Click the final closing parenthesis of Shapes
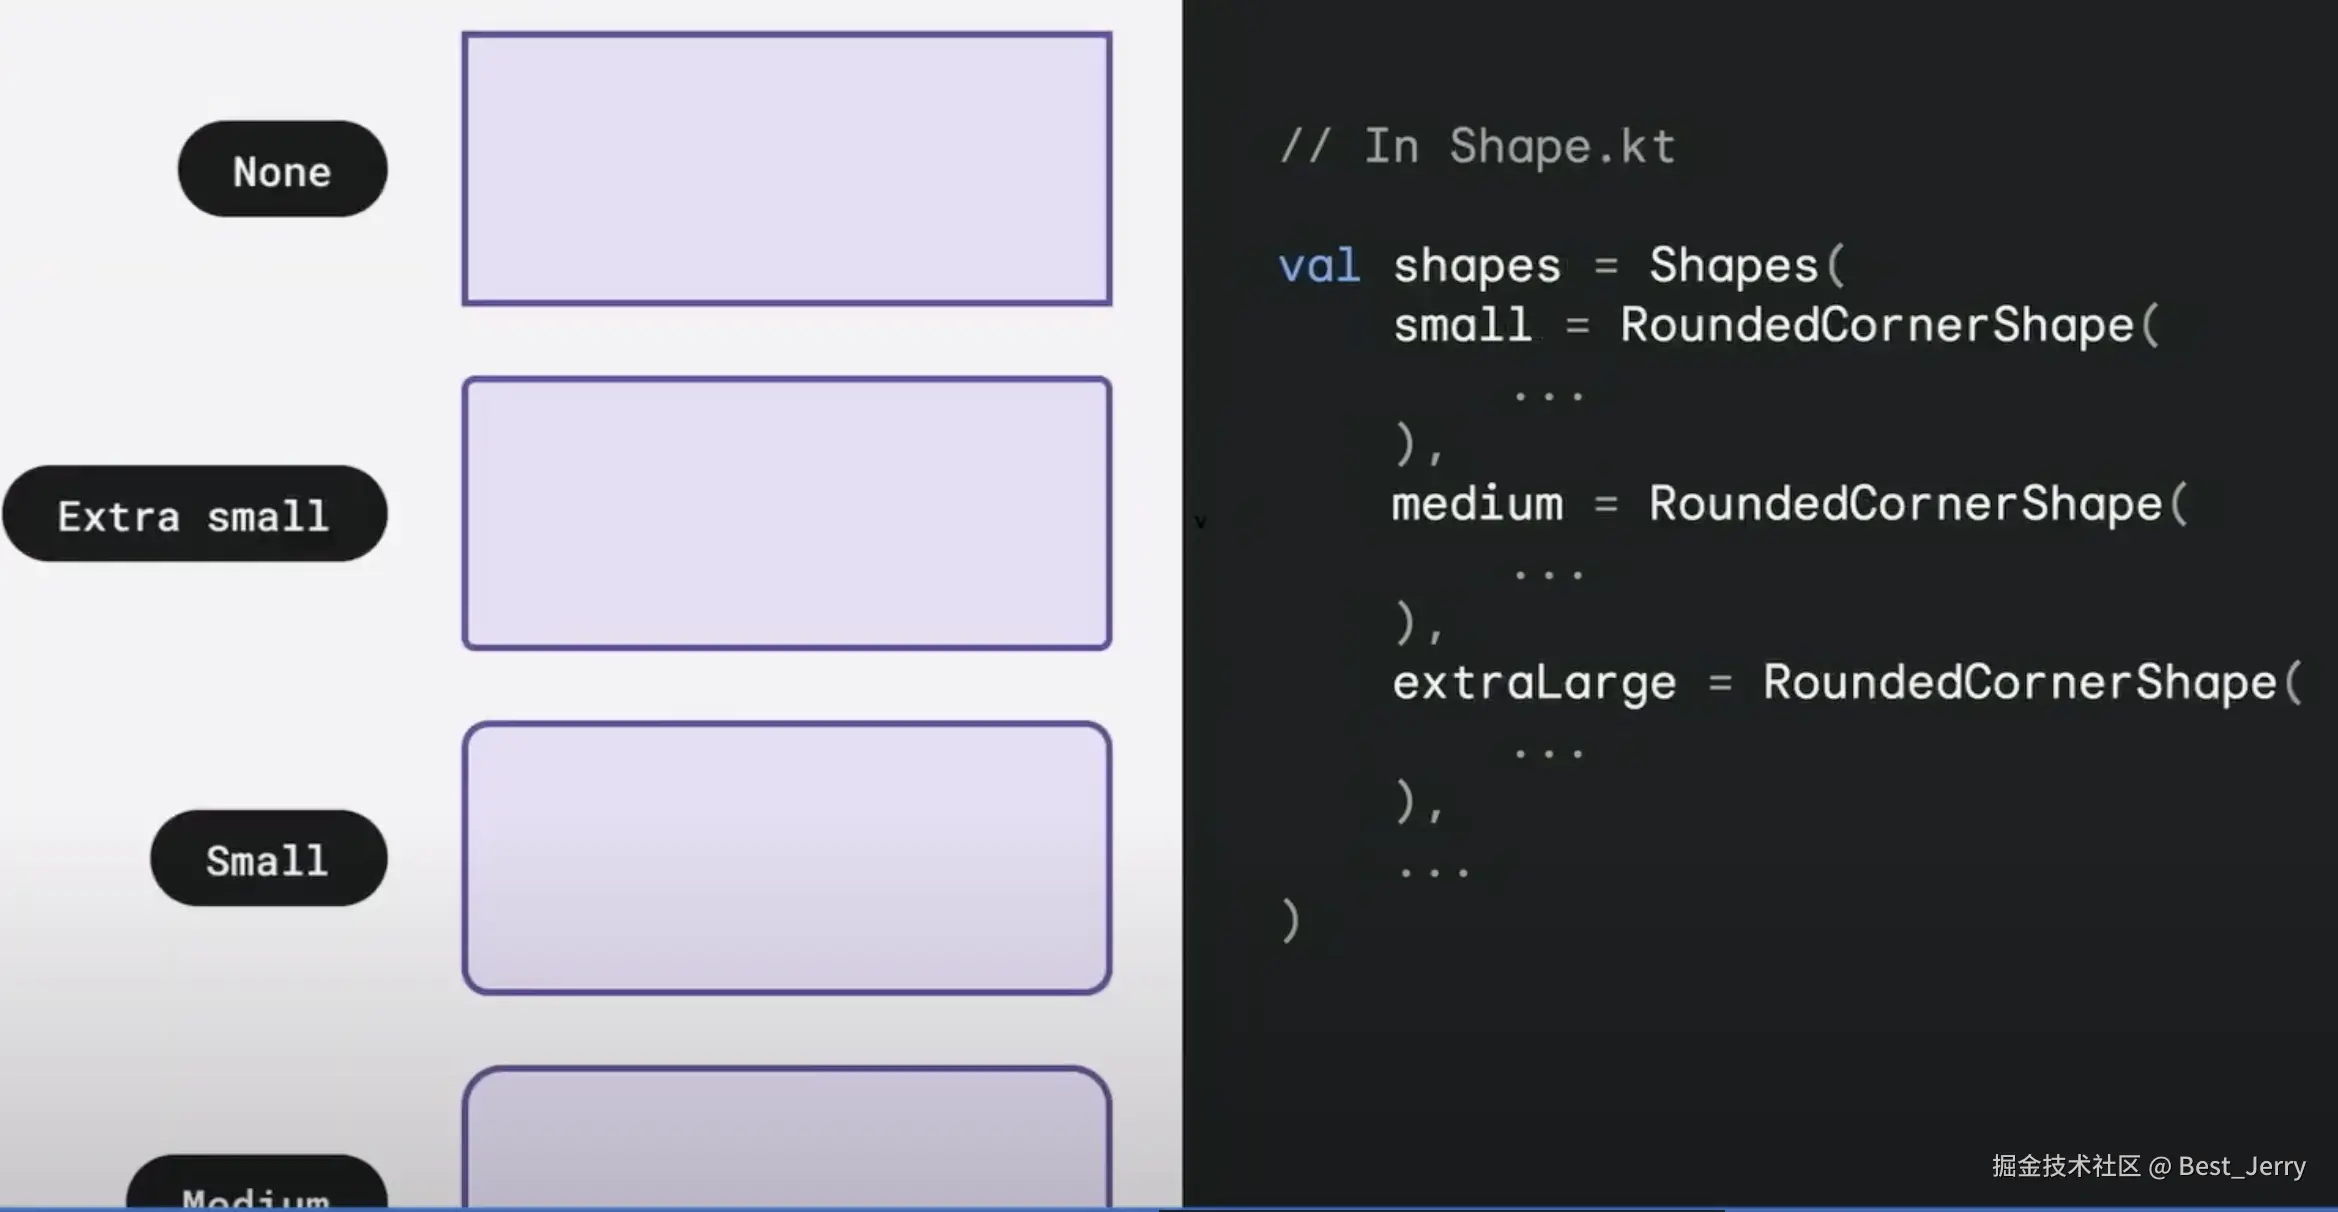The width and height of the screenshot is (2338, 1212). 1291,920
